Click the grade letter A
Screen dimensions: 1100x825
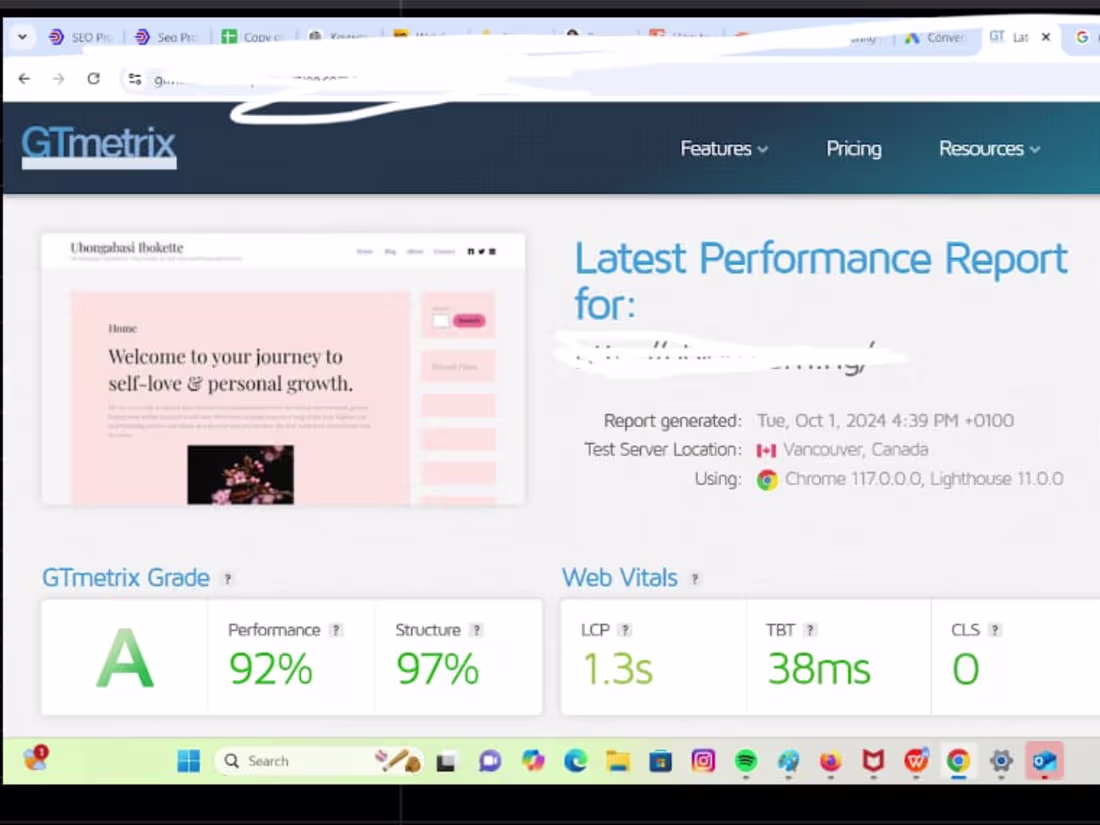point(124,658)
